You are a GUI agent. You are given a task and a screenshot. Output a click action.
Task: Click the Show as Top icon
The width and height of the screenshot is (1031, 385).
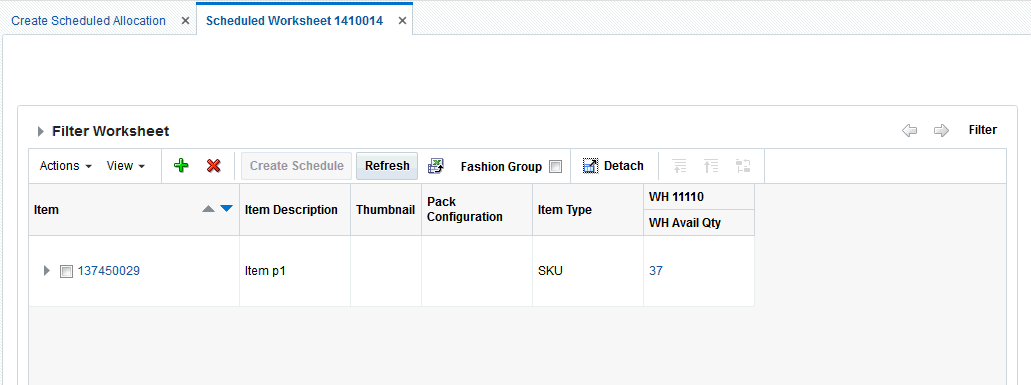(744, 166)
